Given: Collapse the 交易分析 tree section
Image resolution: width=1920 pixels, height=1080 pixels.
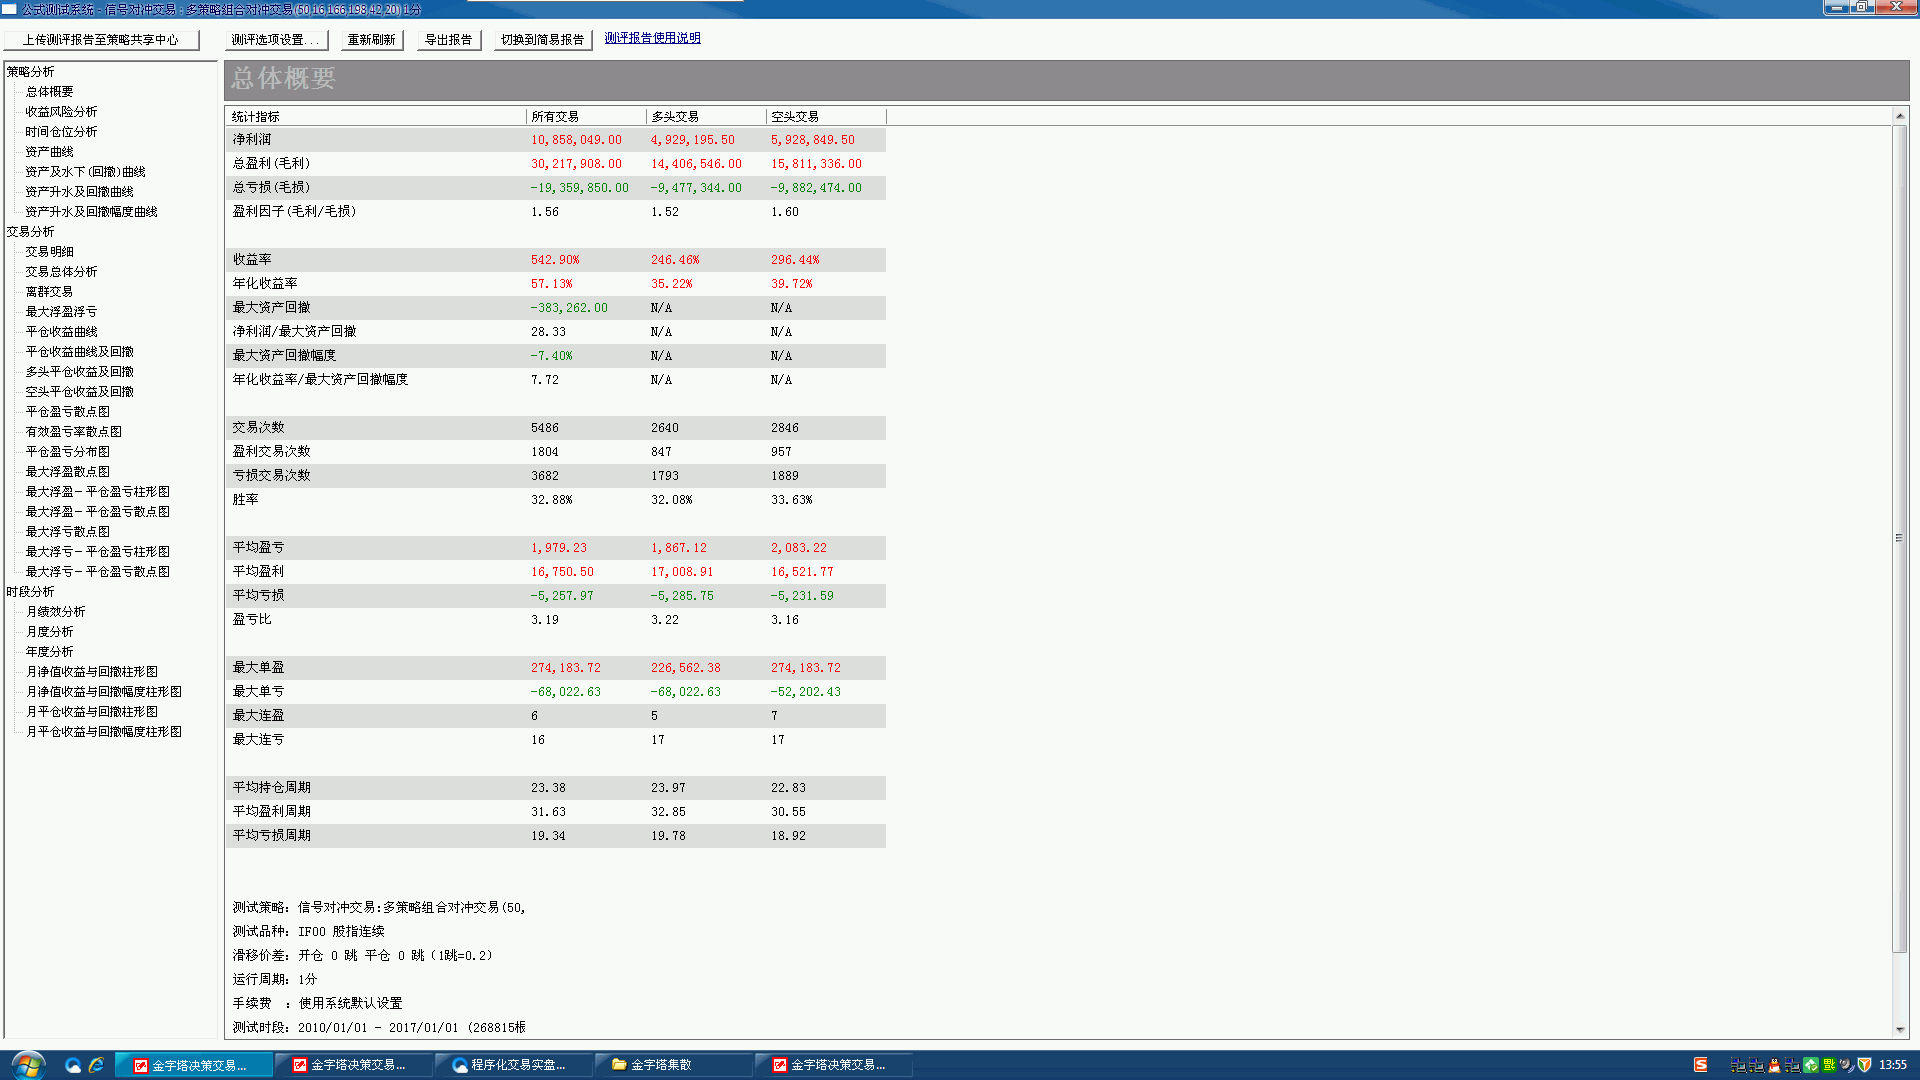Looking at the screenshot, I should [30, 232].
